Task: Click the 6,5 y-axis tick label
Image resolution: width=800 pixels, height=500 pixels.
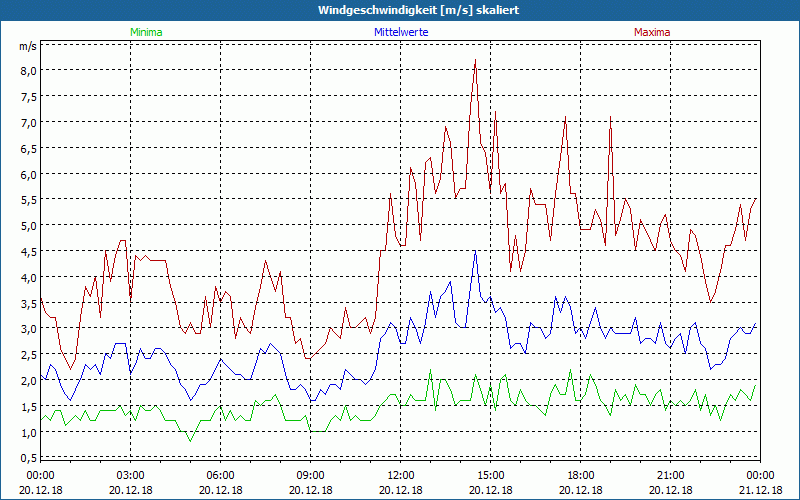Action: click(29, 149)
